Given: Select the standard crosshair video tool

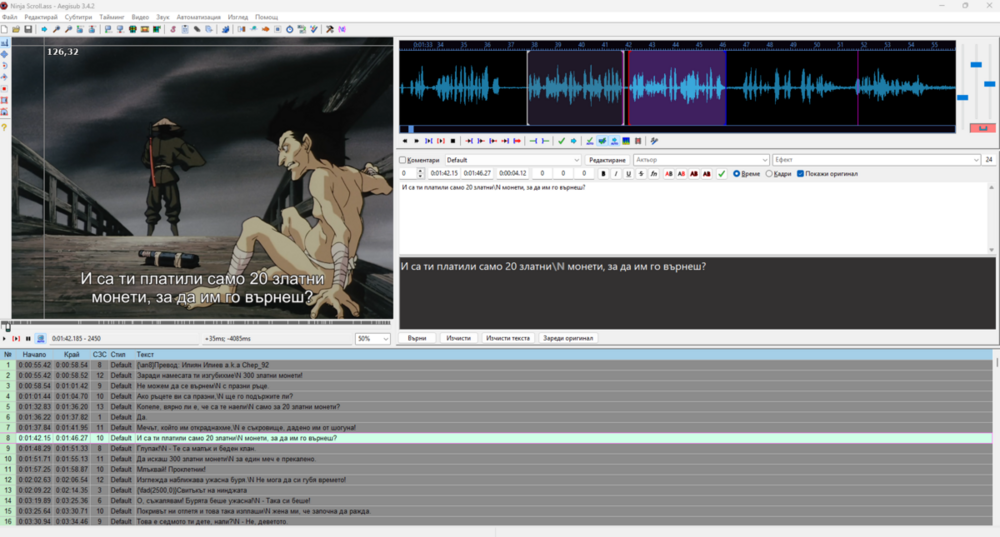Looking at the screenshot, I should [x=4, y=43].
